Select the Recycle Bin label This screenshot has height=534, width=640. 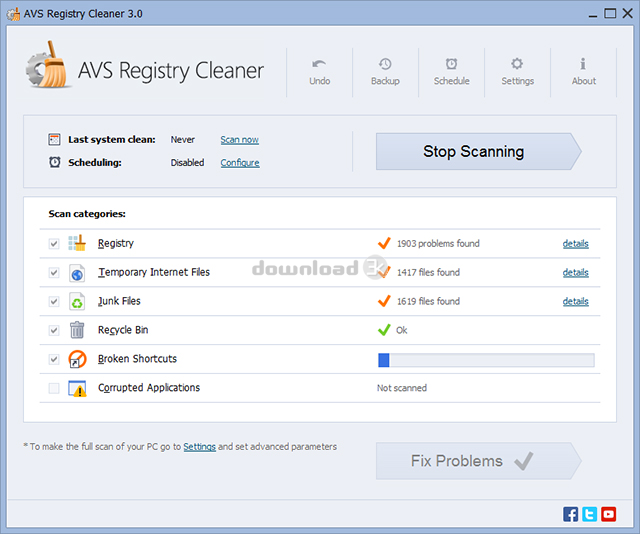(123, 330)
